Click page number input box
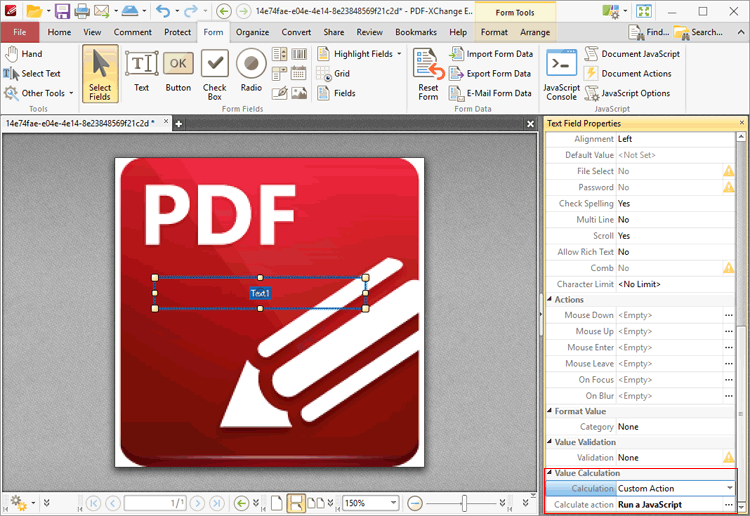This screenshot has width=750, height=516. (x=155, y=503)
